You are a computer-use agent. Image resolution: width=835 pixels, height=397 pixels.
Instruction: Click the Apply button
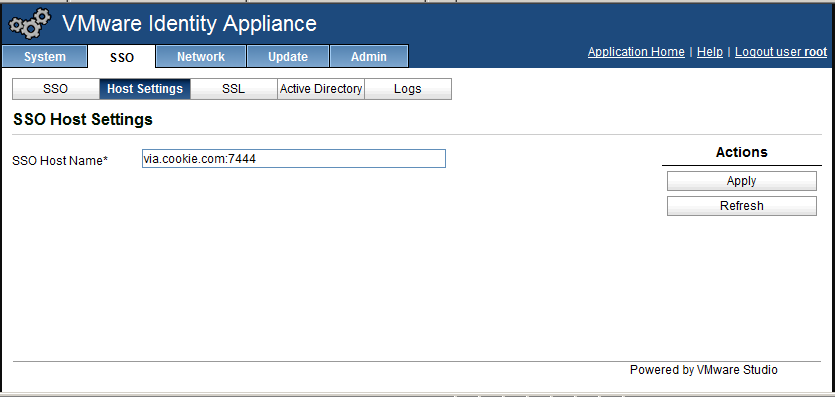click(742, 181)
